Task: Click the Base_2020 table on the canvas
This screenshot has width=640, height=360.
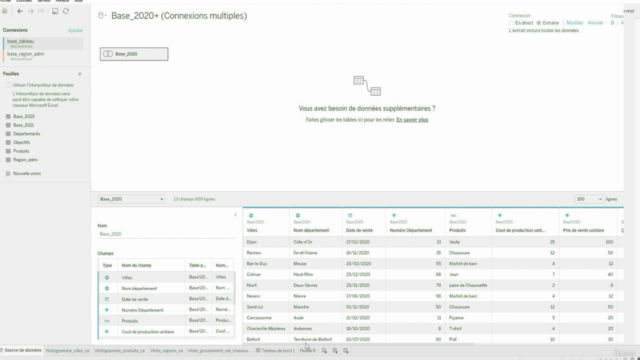Action: [x=134, y=54]
